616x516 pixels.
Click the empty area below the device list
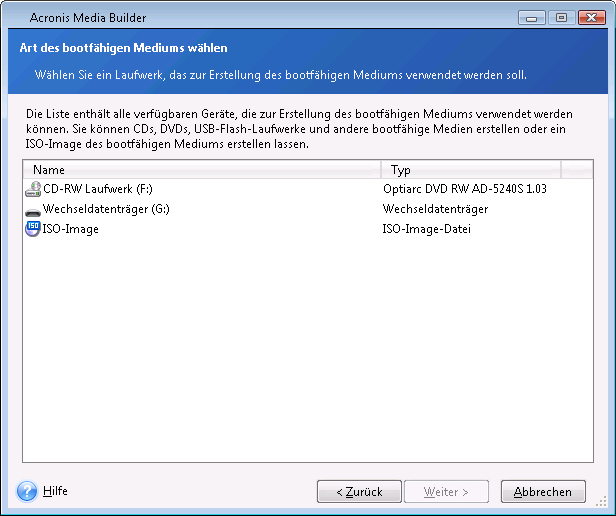click(x=300, y=350)
